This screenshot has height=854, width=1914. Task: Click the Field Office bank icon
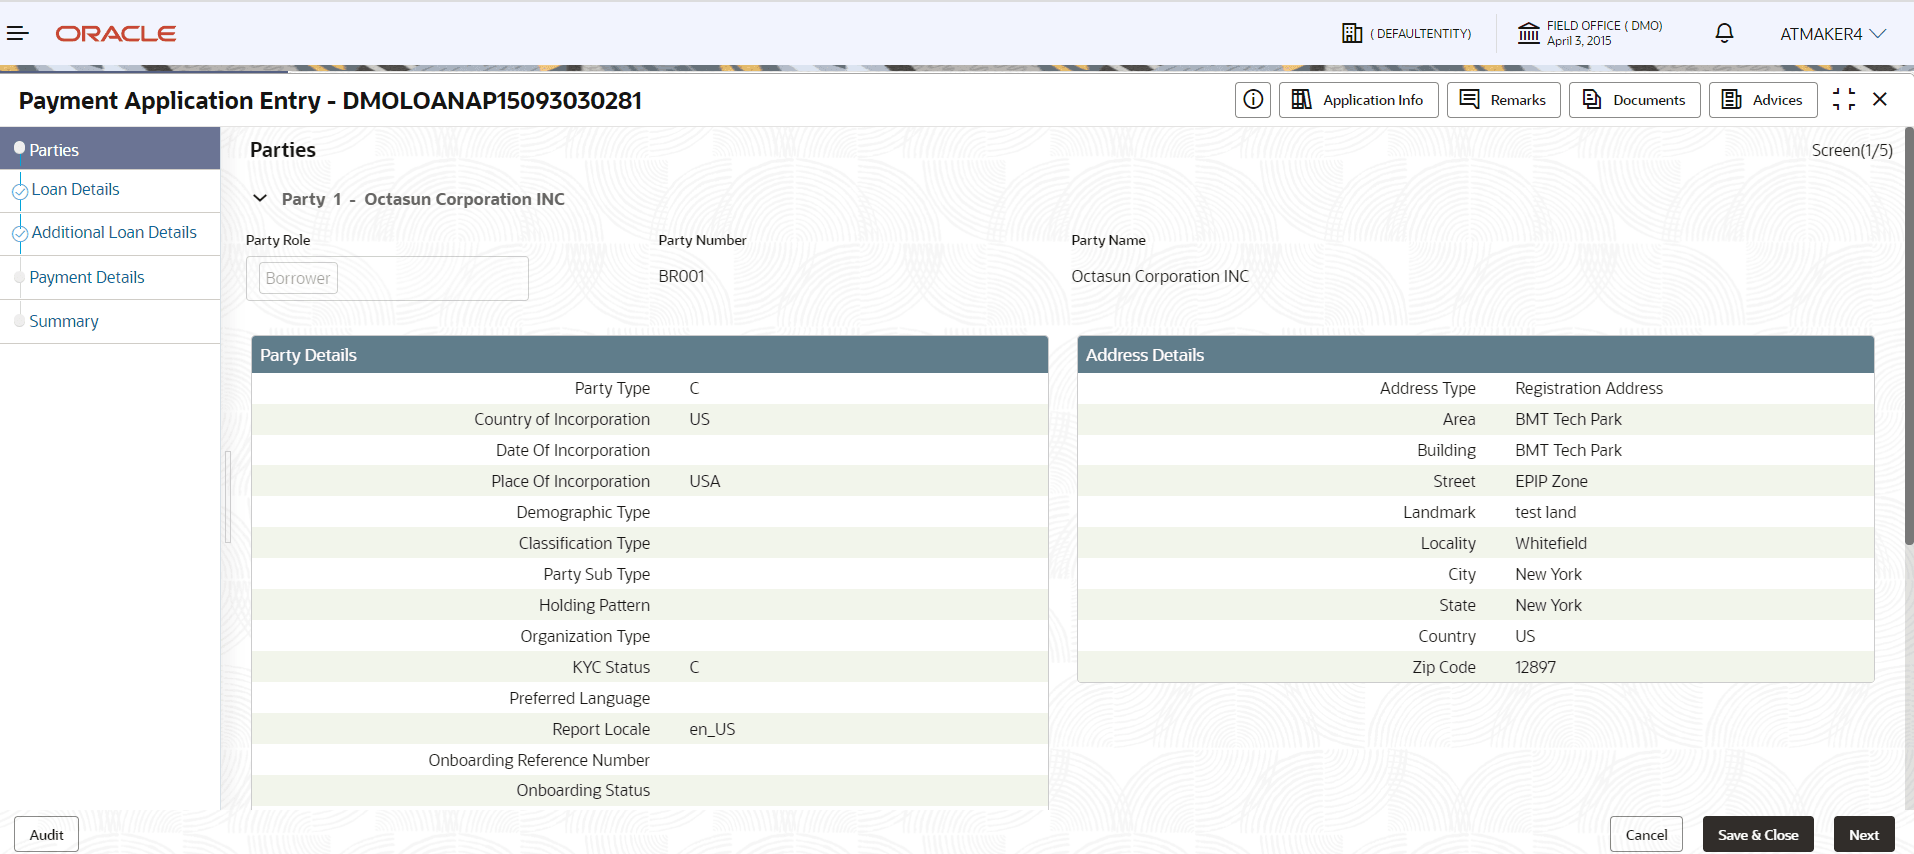(x=1529, y=33)
